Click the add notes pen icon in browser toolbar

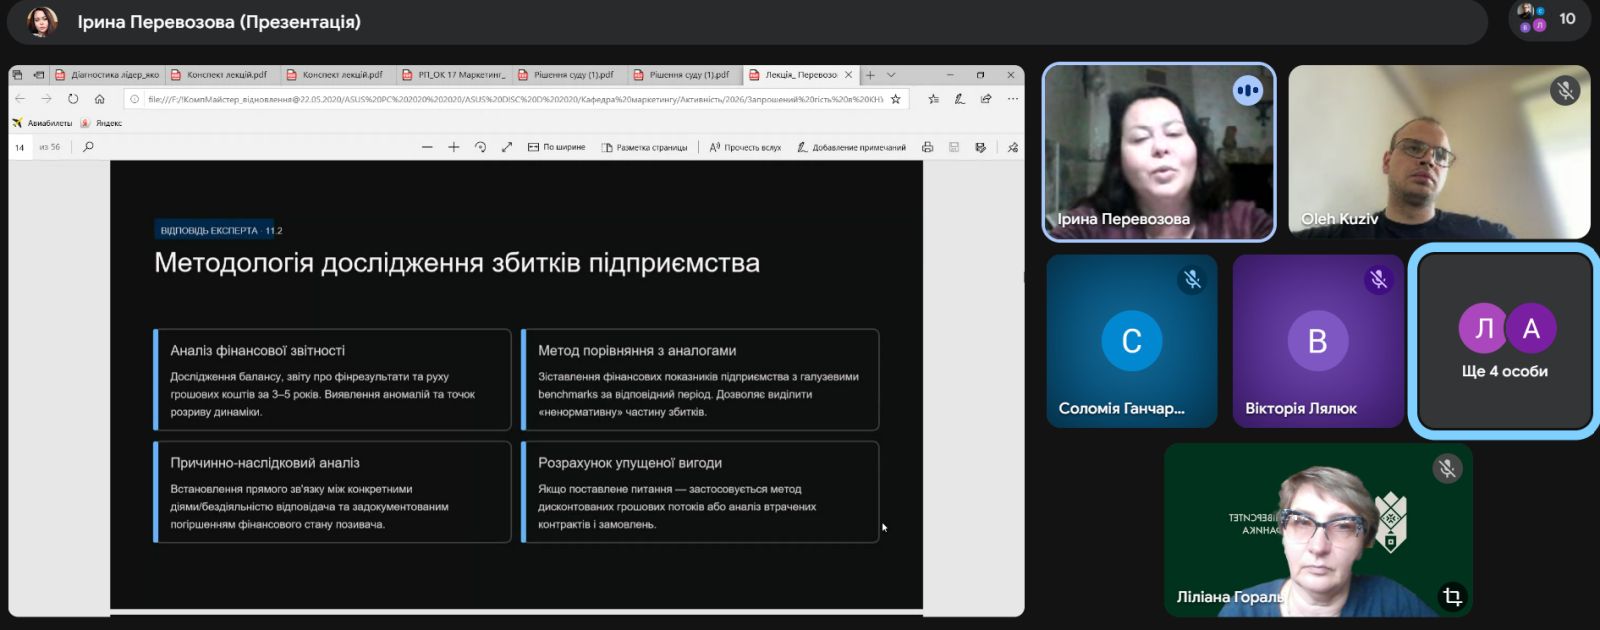(959, 99)
